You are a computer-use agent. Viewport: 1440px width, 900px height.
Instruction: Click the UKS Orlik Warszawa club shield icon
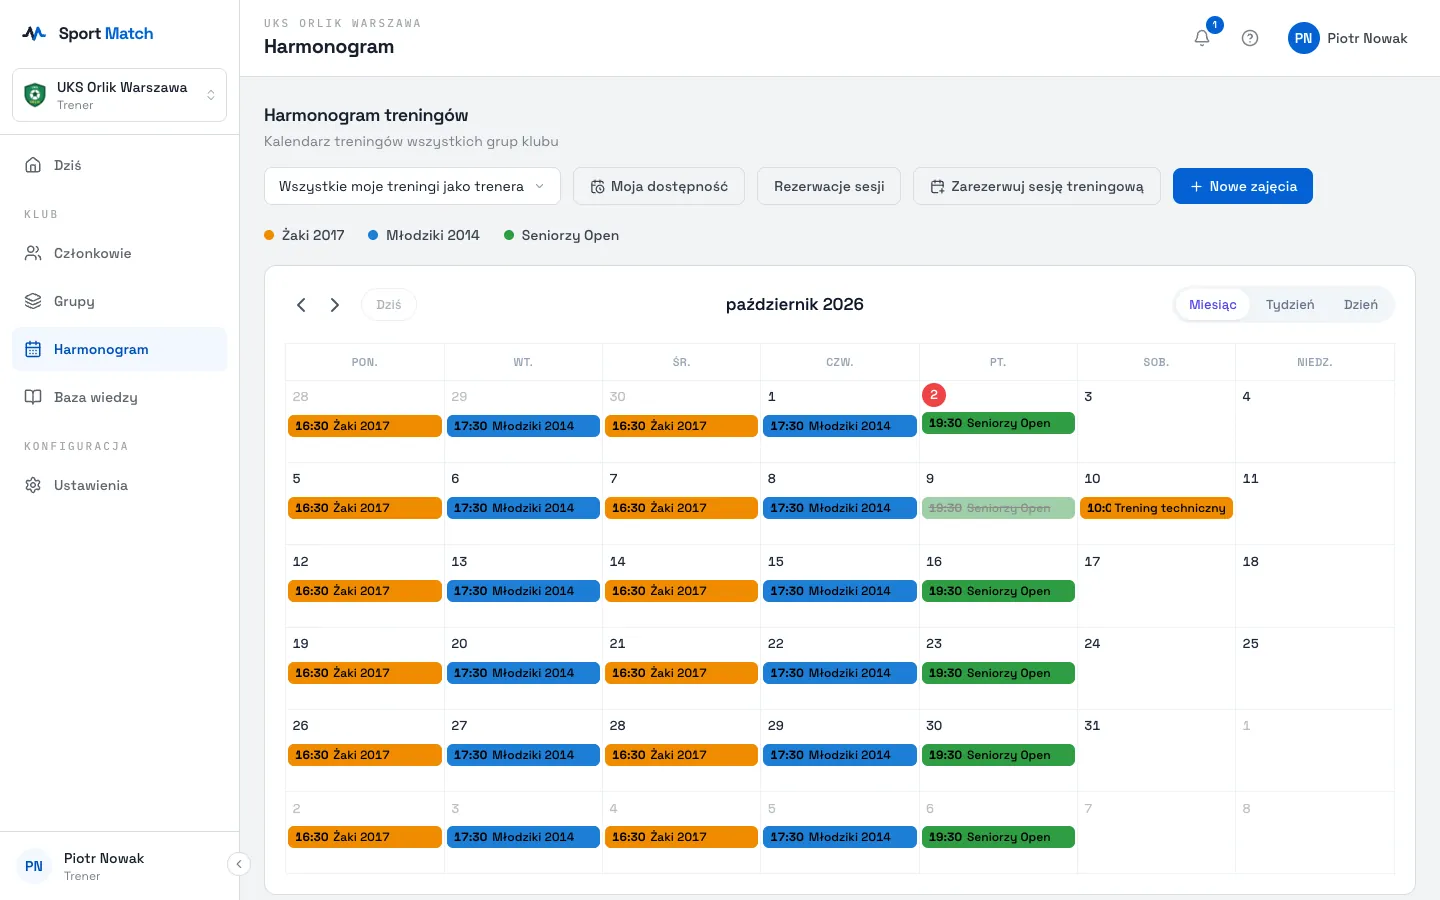tap(35, 95)
